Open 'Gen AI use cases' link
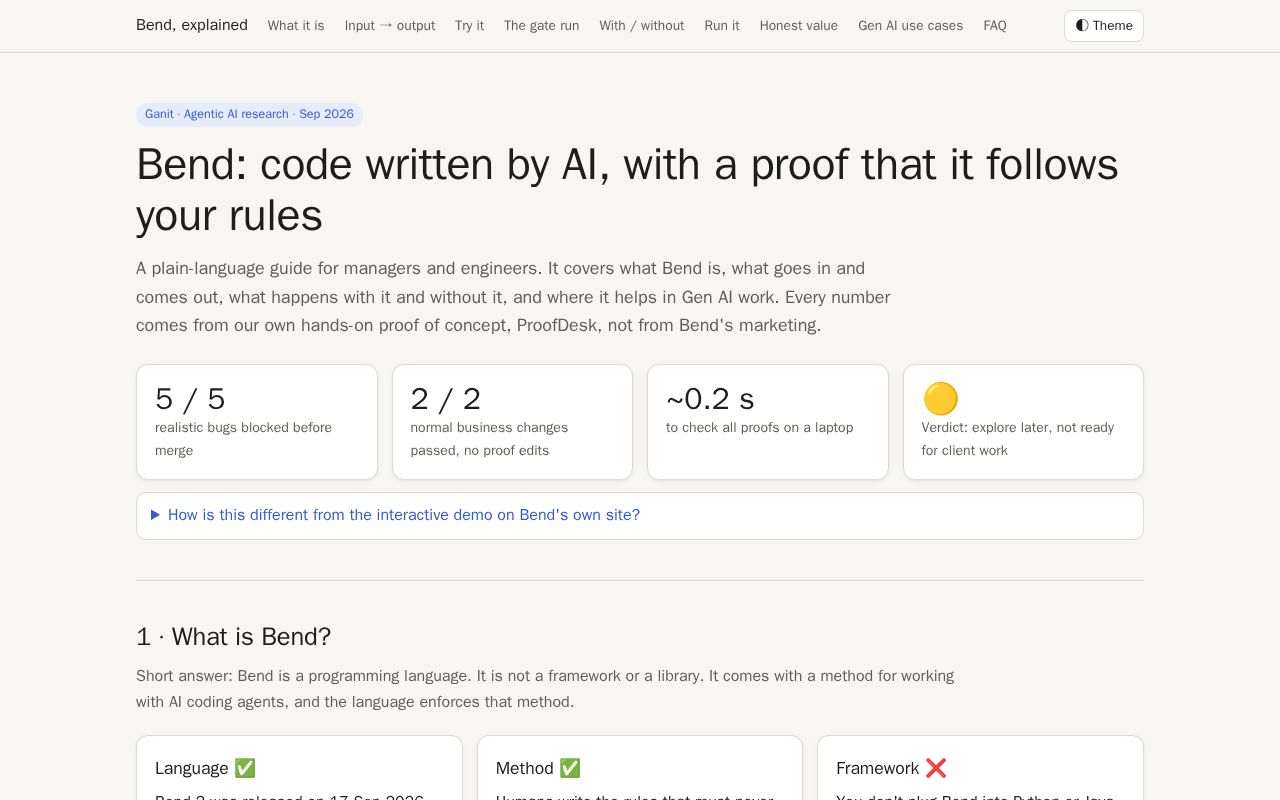The height and width of the screenshot is (800, 1280). (911, 26)
